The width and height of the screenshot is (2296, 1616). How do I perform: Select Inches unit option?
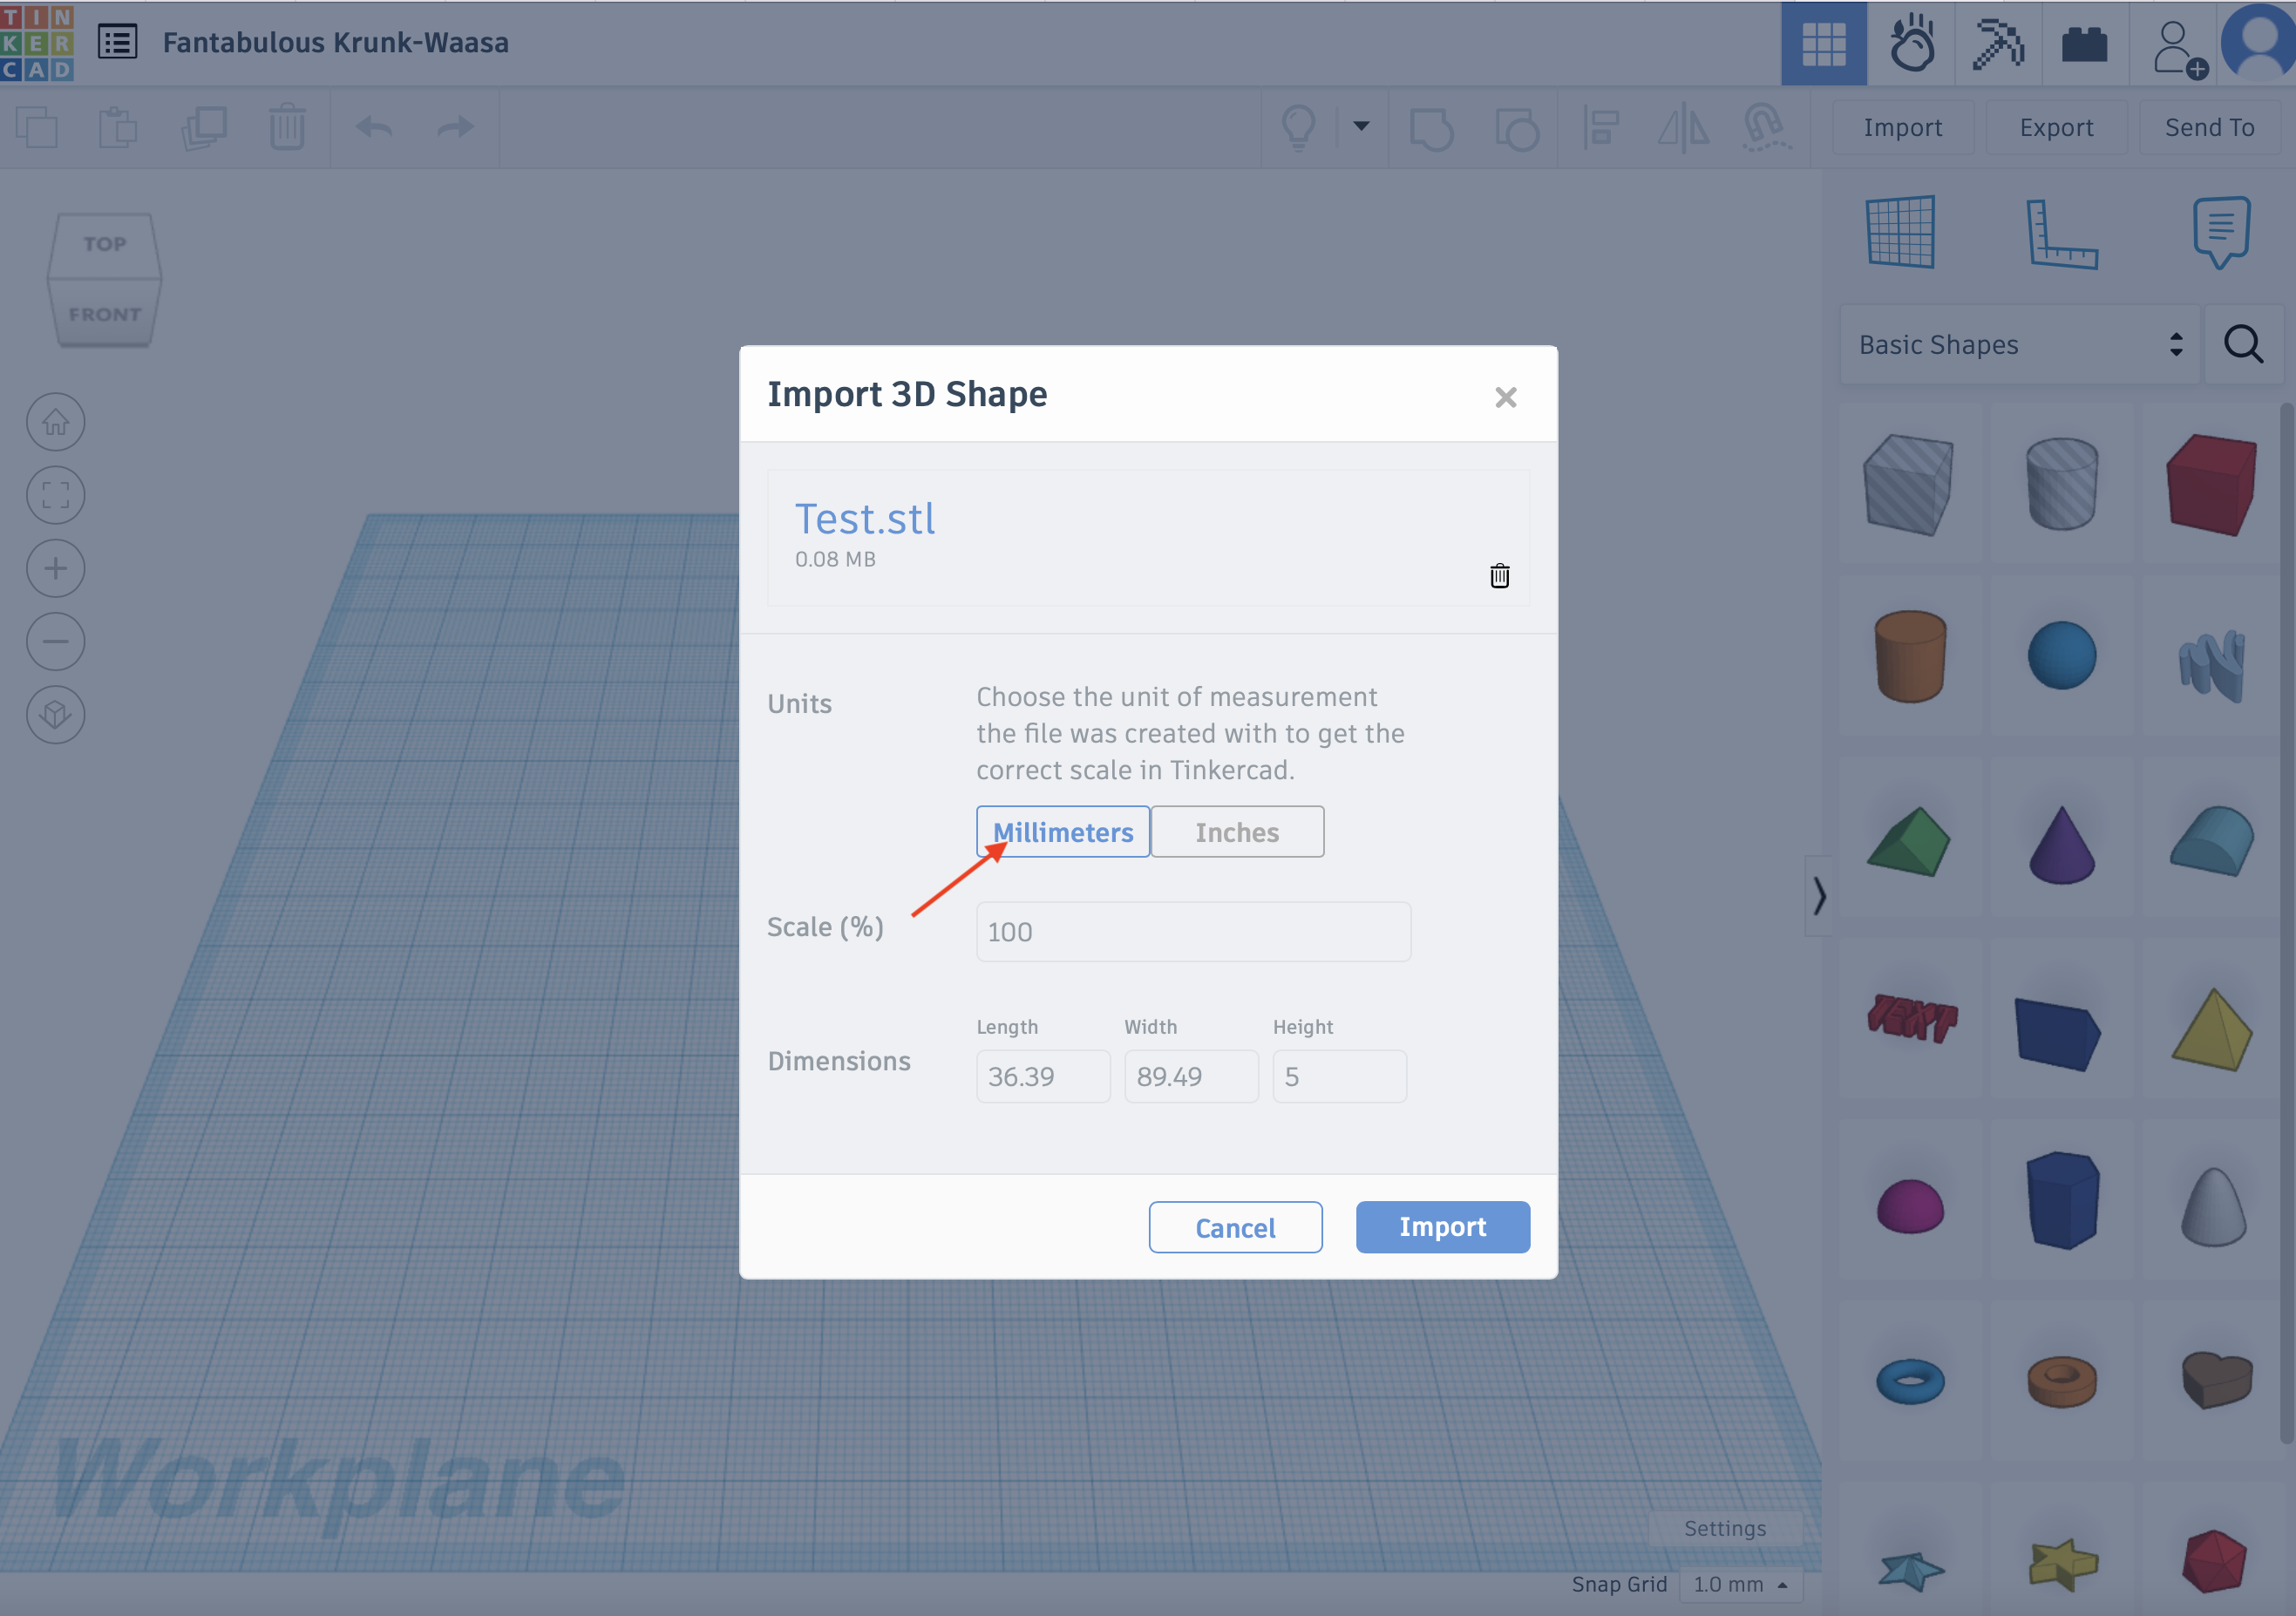coord(1237,832)
